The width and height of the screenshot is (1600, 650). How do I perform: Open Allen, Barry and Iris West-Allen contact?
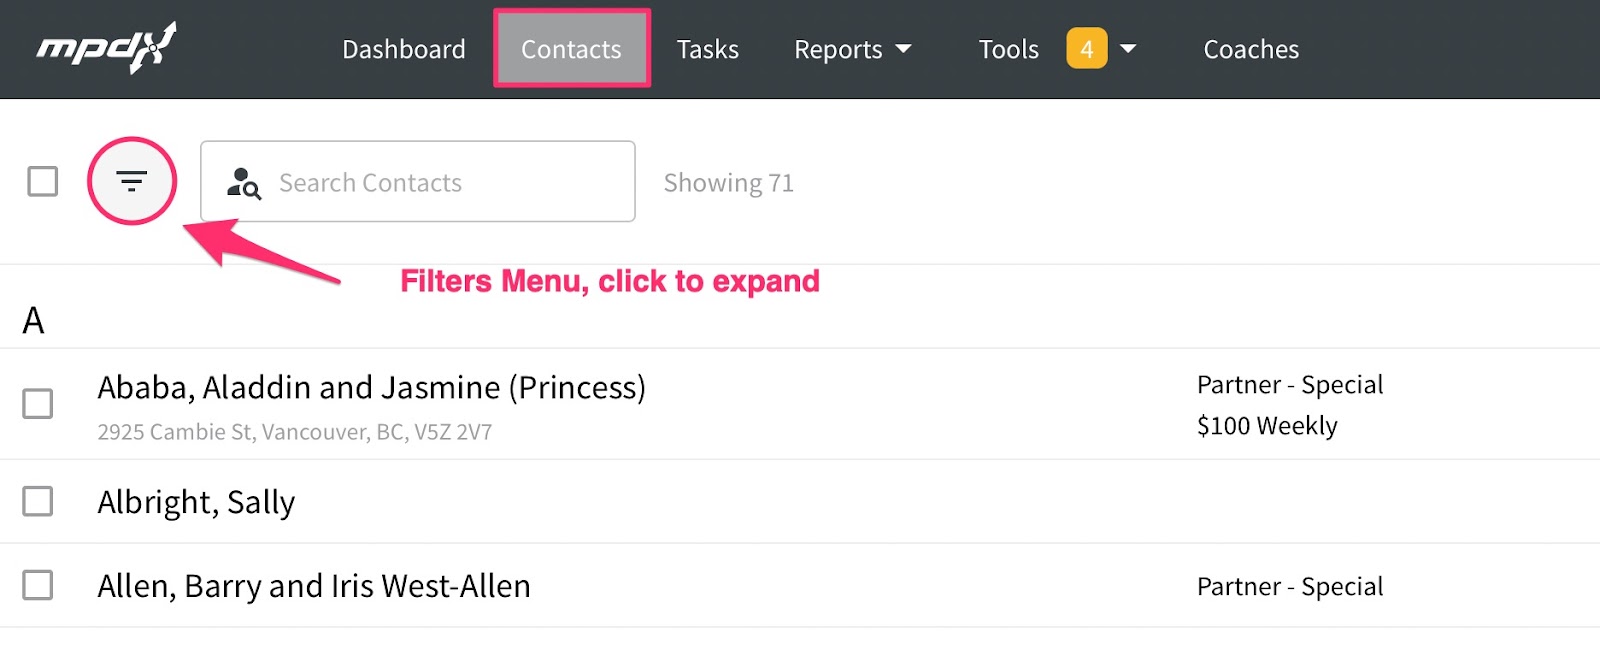[x=314, y=586]
